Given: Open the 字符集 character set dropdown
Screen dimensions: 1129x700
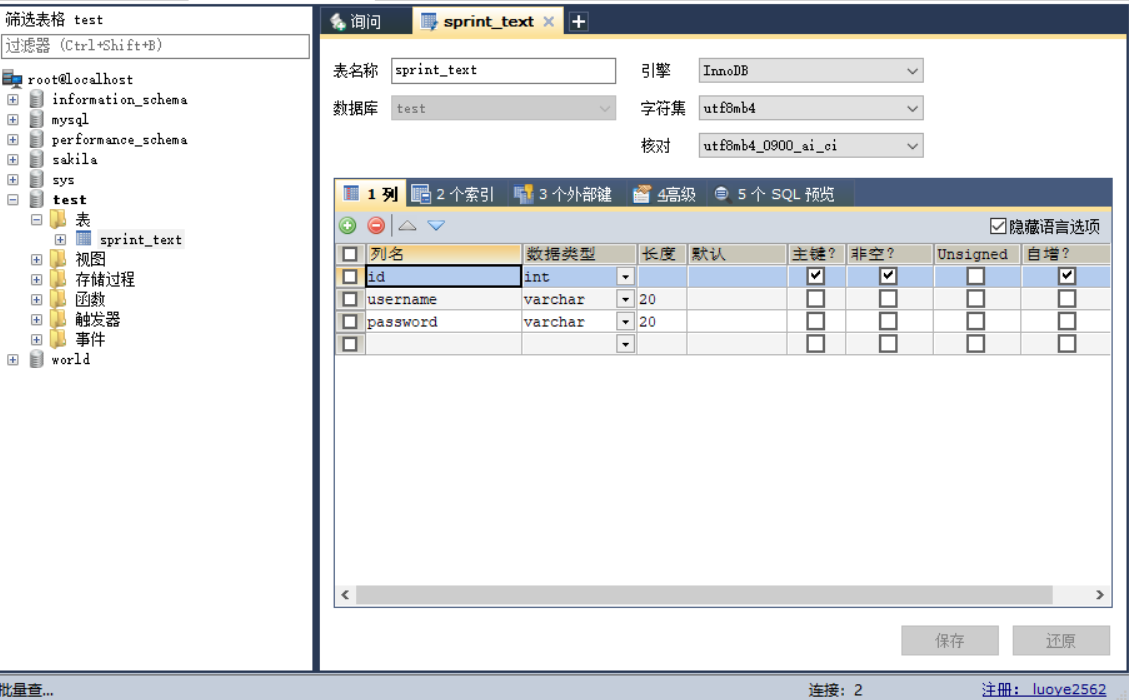Looking at the screenshot, I should (911, 108).
